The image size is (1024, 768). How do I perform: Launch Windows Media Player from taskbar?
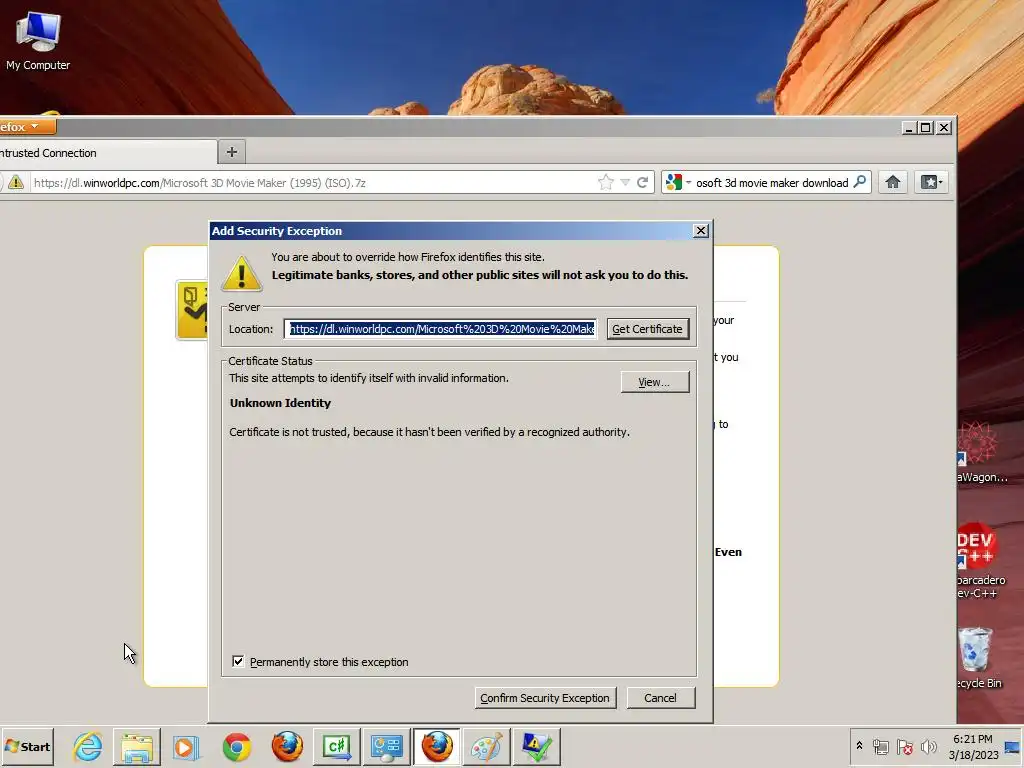(186, 746)
